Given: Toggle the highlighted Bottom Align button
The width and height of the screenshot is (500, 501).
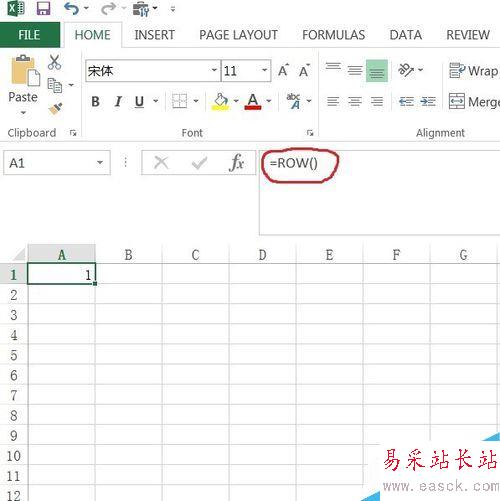Looking at the screenshot, I should [377, 70].
